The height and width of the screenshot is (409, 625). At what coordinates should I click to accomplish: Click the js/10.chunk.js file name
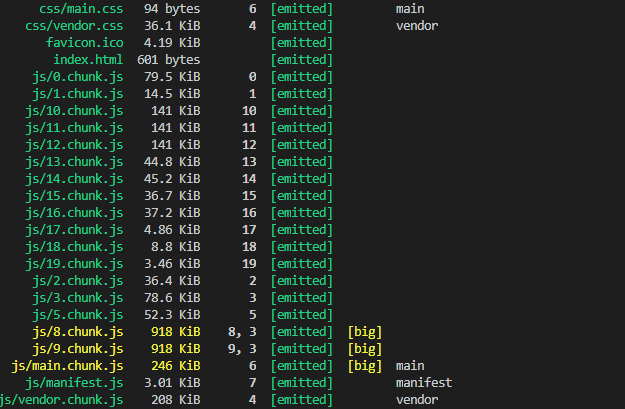pos(74,111)
